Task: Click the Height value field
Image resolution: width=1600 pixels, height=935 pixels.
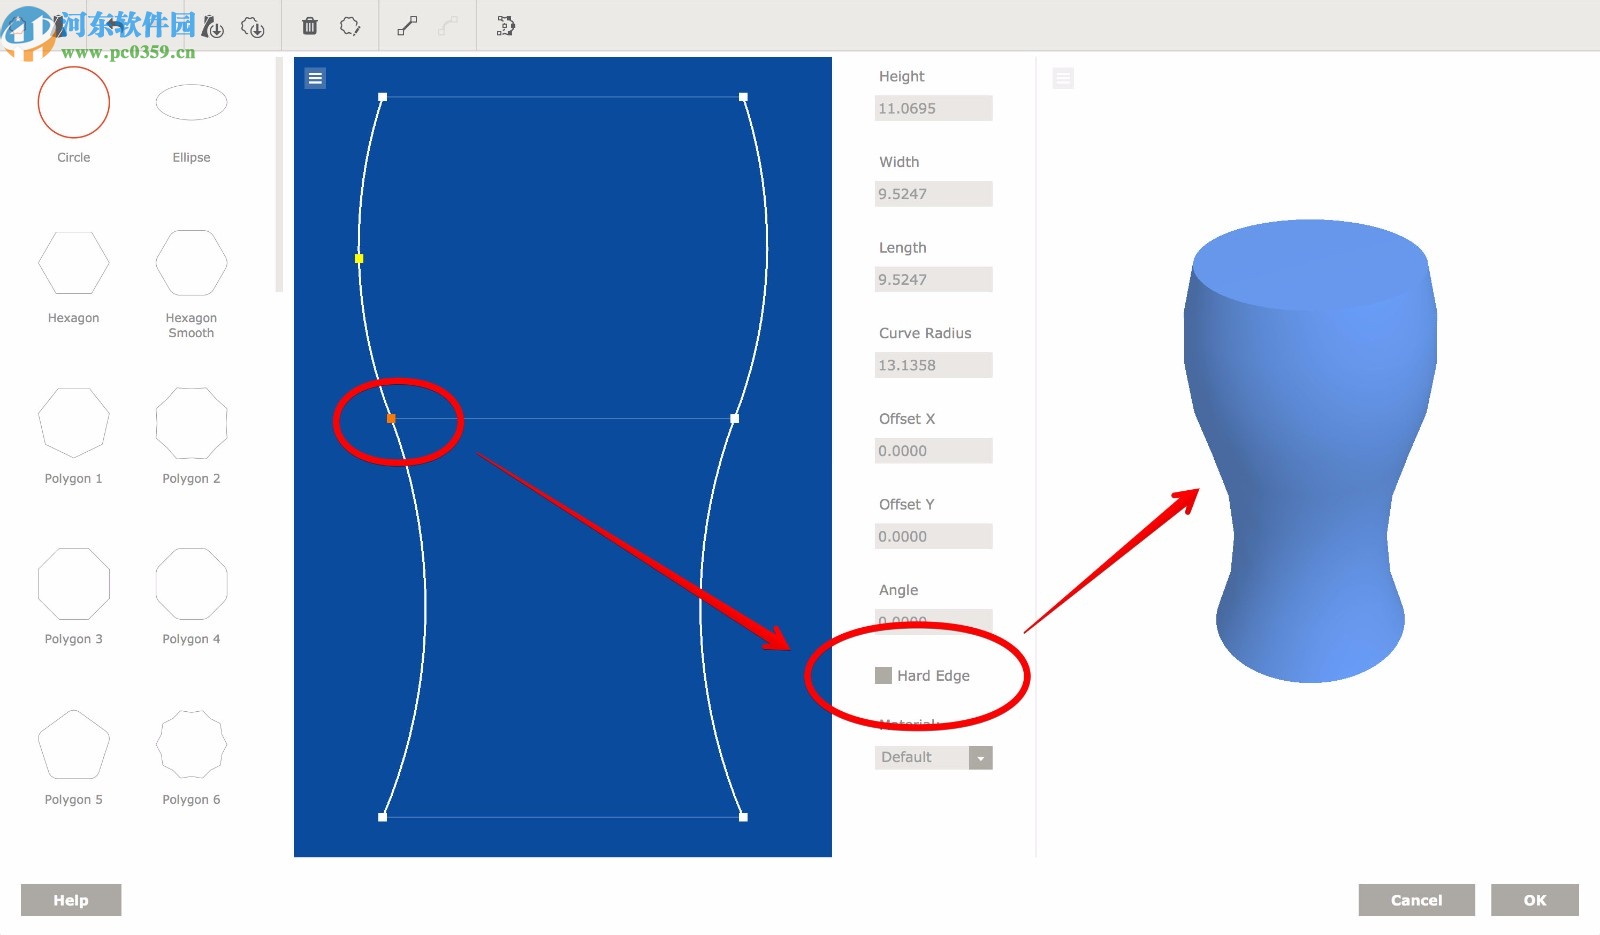Action: 933,108
